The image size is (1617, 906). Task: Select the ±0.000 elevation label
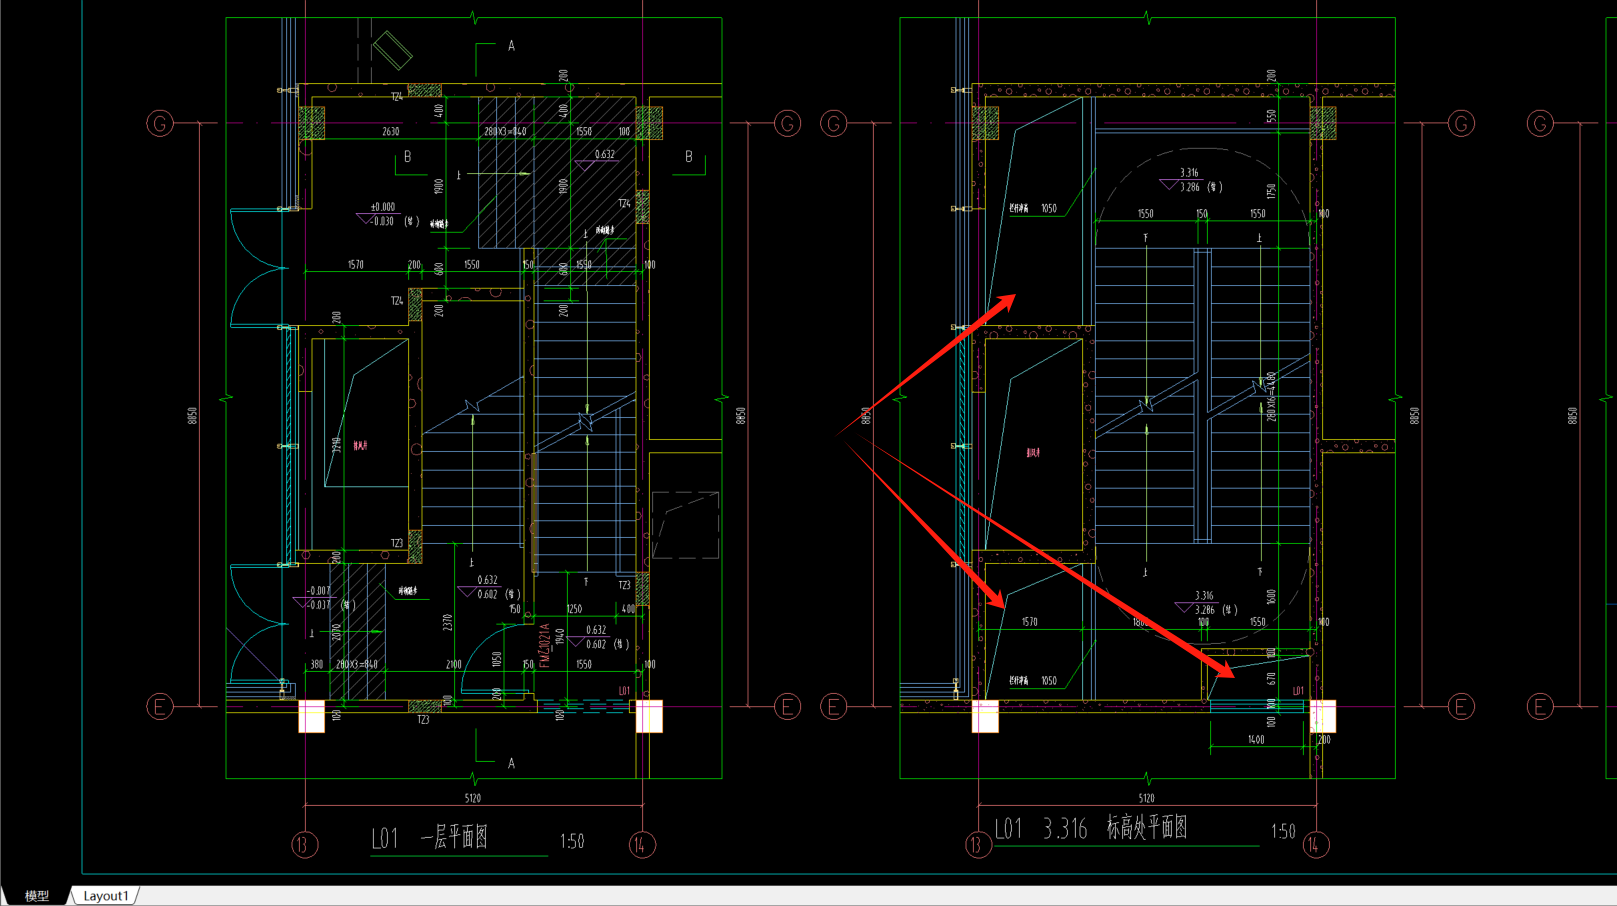tap(382, 207)
